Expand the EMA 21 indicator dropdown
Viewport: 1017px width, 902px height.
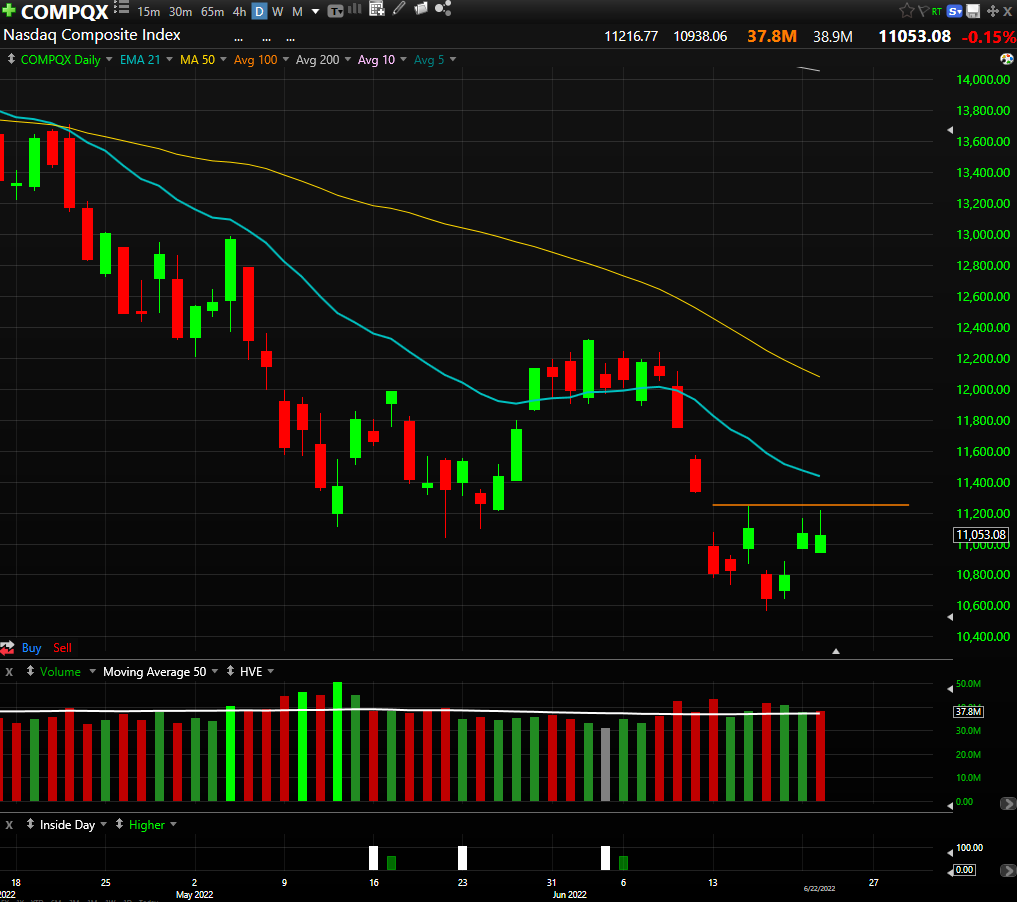coord(169,59)
